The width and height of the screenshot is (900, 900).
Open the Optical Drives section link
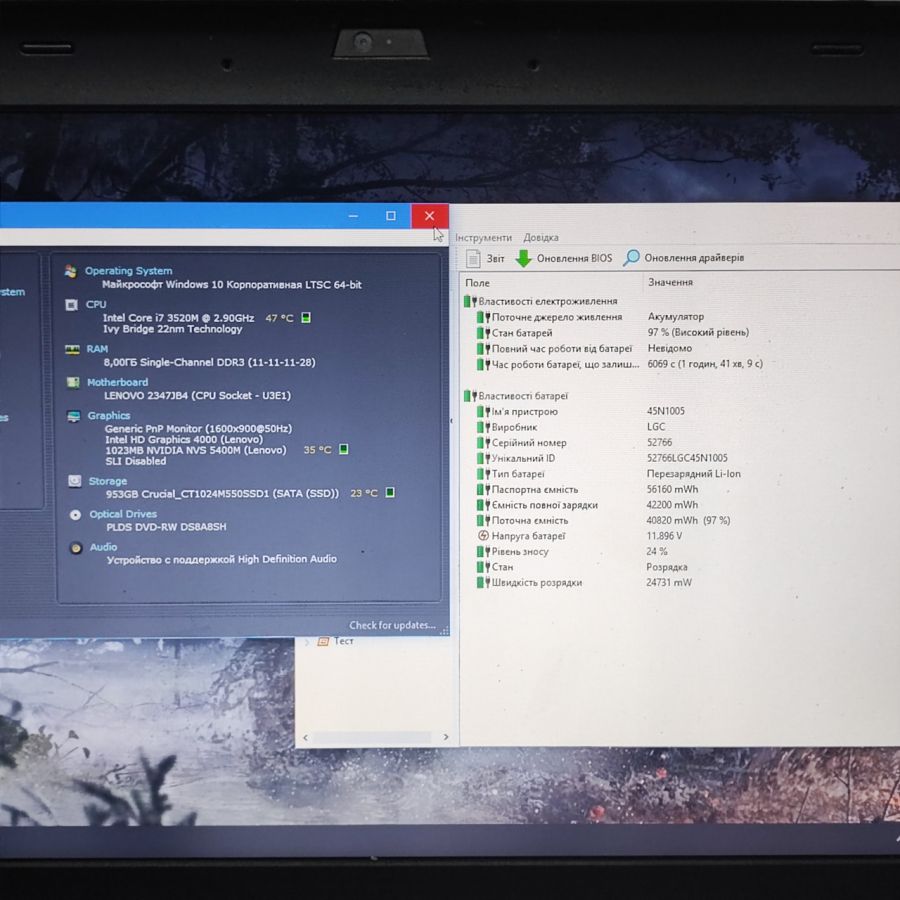point(123,514)
